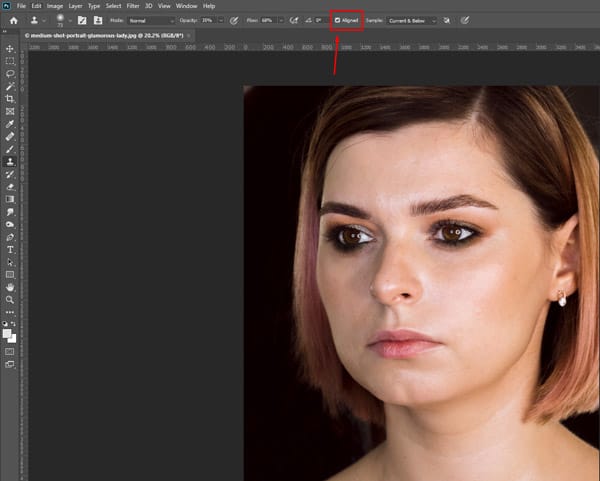Viewport: 600px width, 481px height.
Task: Open the Brush Settings panel icon
Action: click(x=82, y=20)
